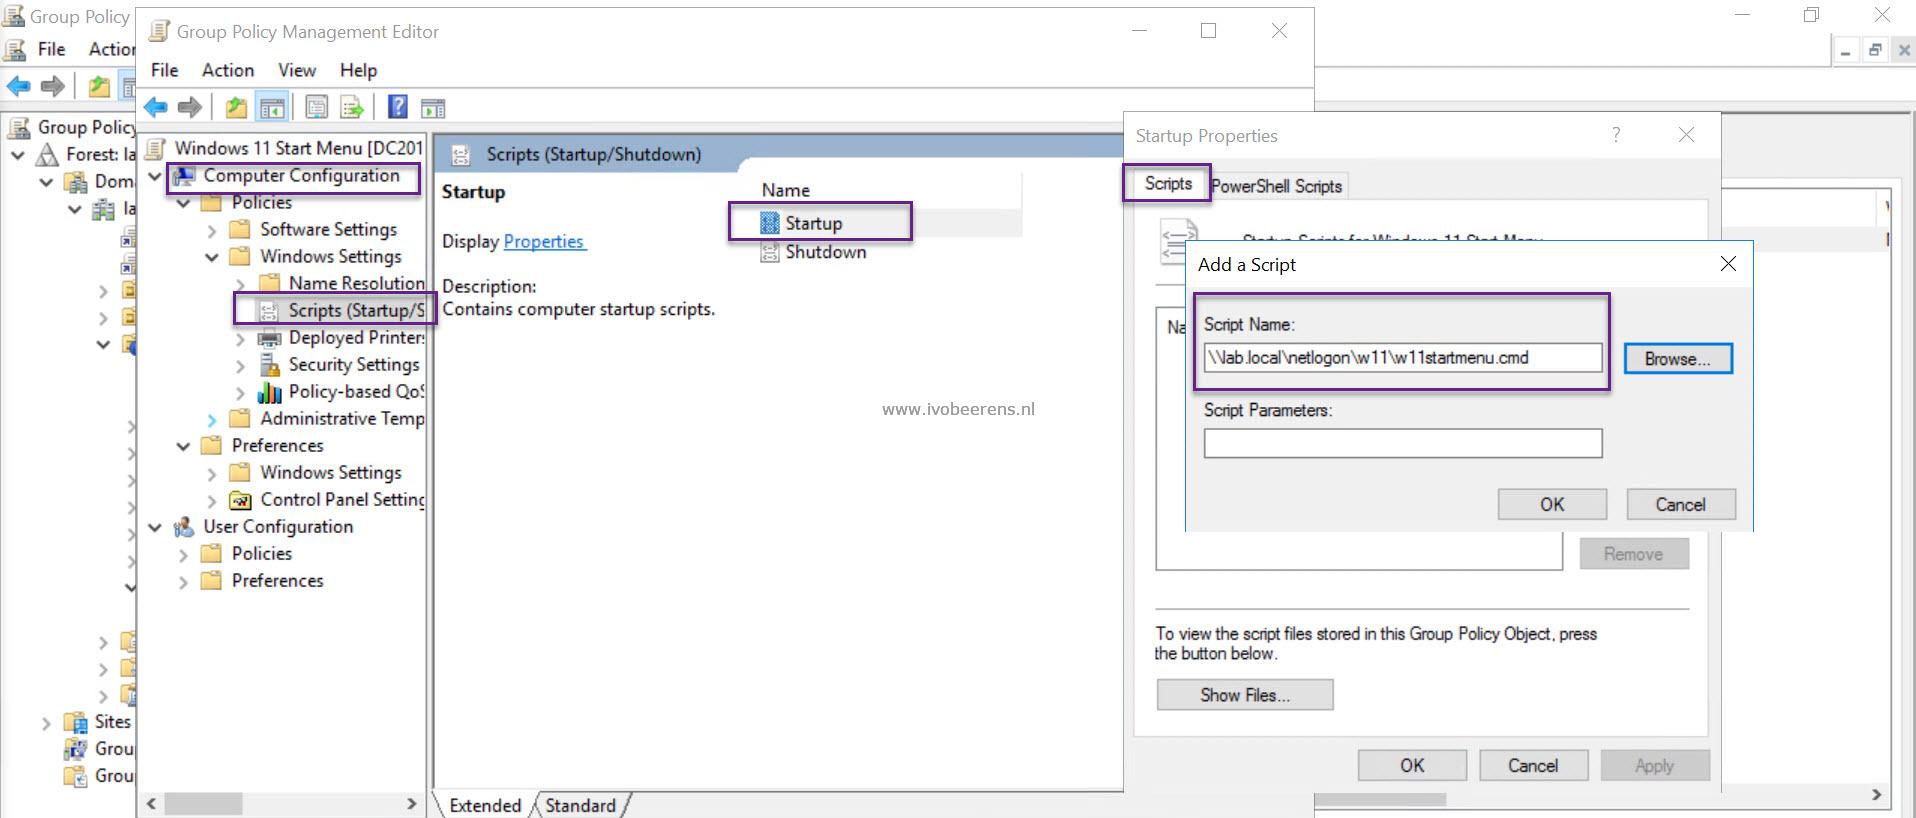Open the File menu in background Group Policy window
1916x818 pixels.
(51, 49)
